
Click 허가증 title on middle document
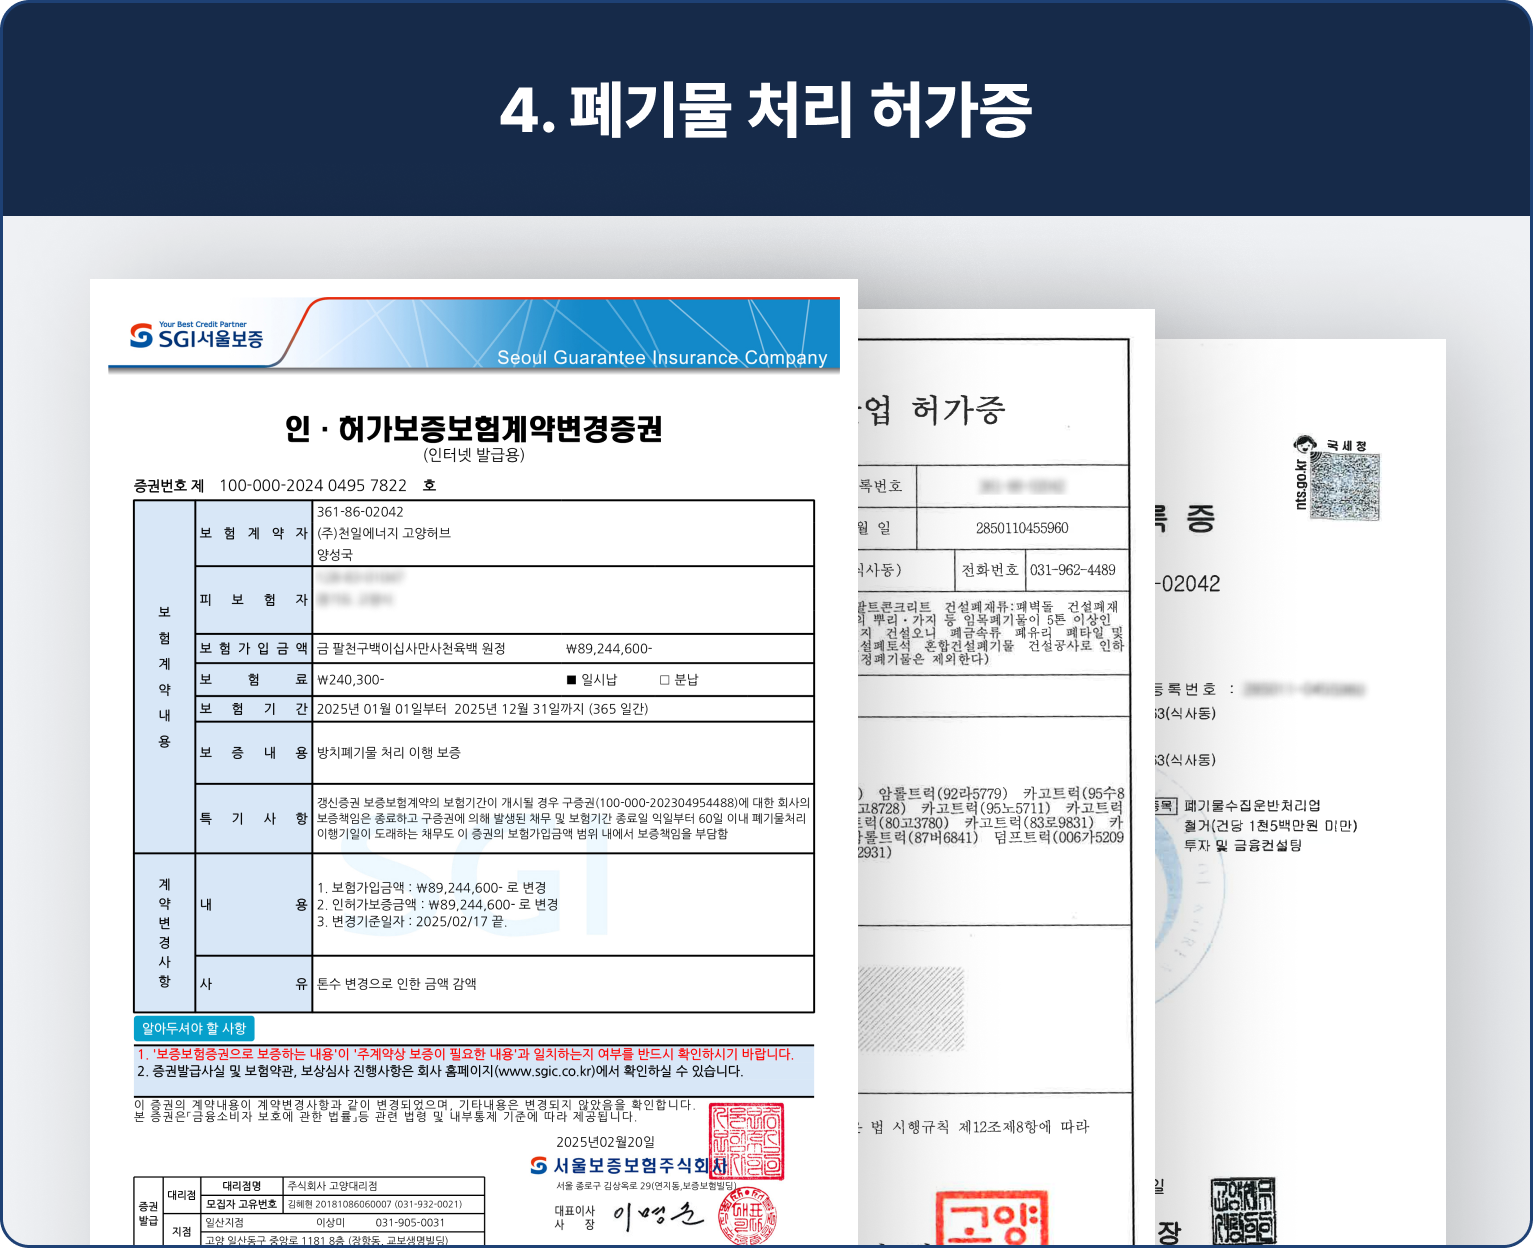(958, 410)
